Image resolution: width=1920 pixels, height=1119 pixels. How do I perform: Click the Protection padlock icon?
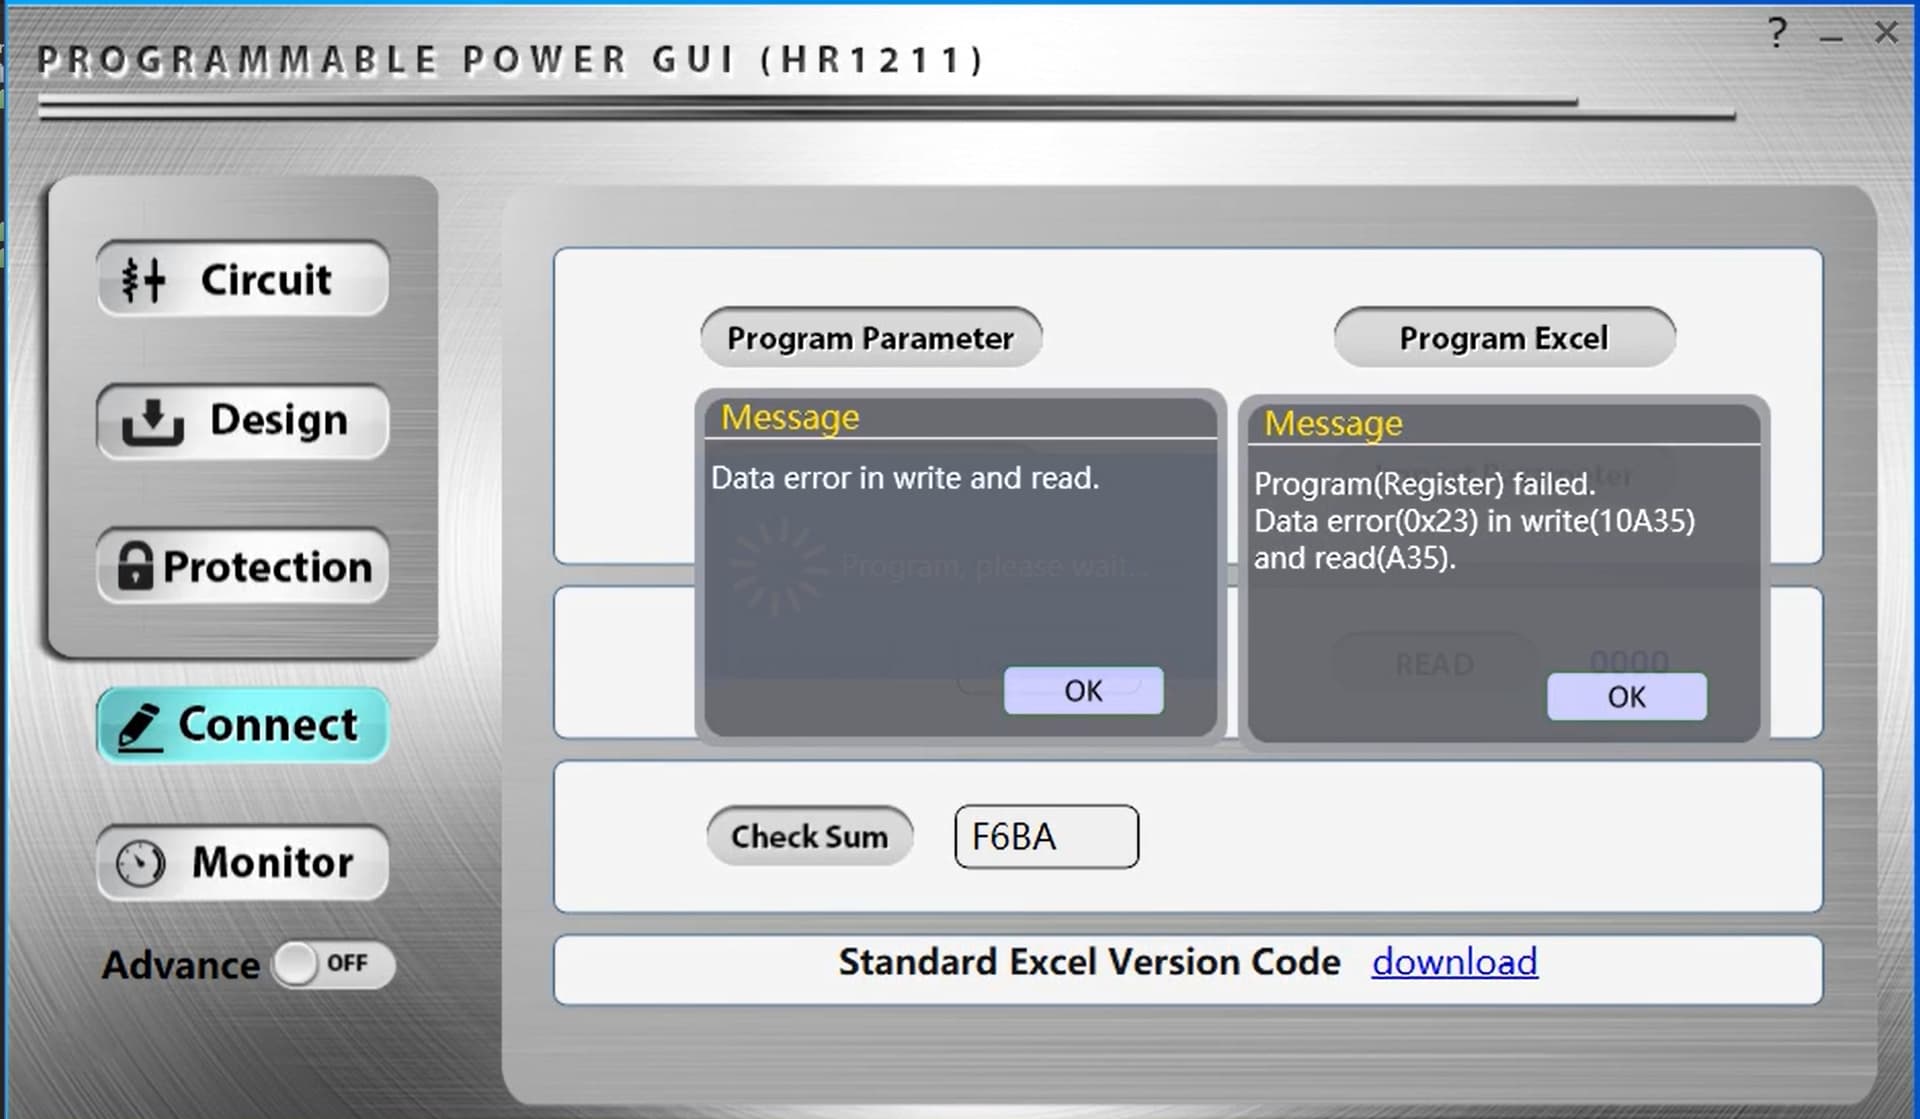(x=135, y=566)
